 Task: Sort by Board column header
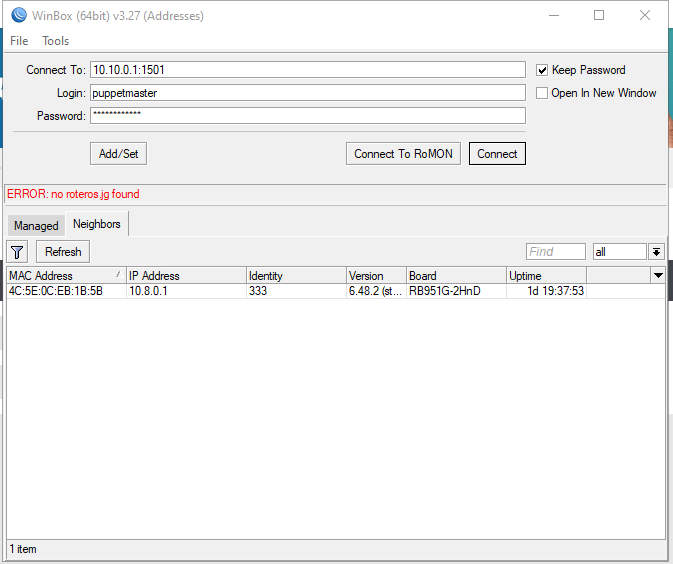[456, 276]
